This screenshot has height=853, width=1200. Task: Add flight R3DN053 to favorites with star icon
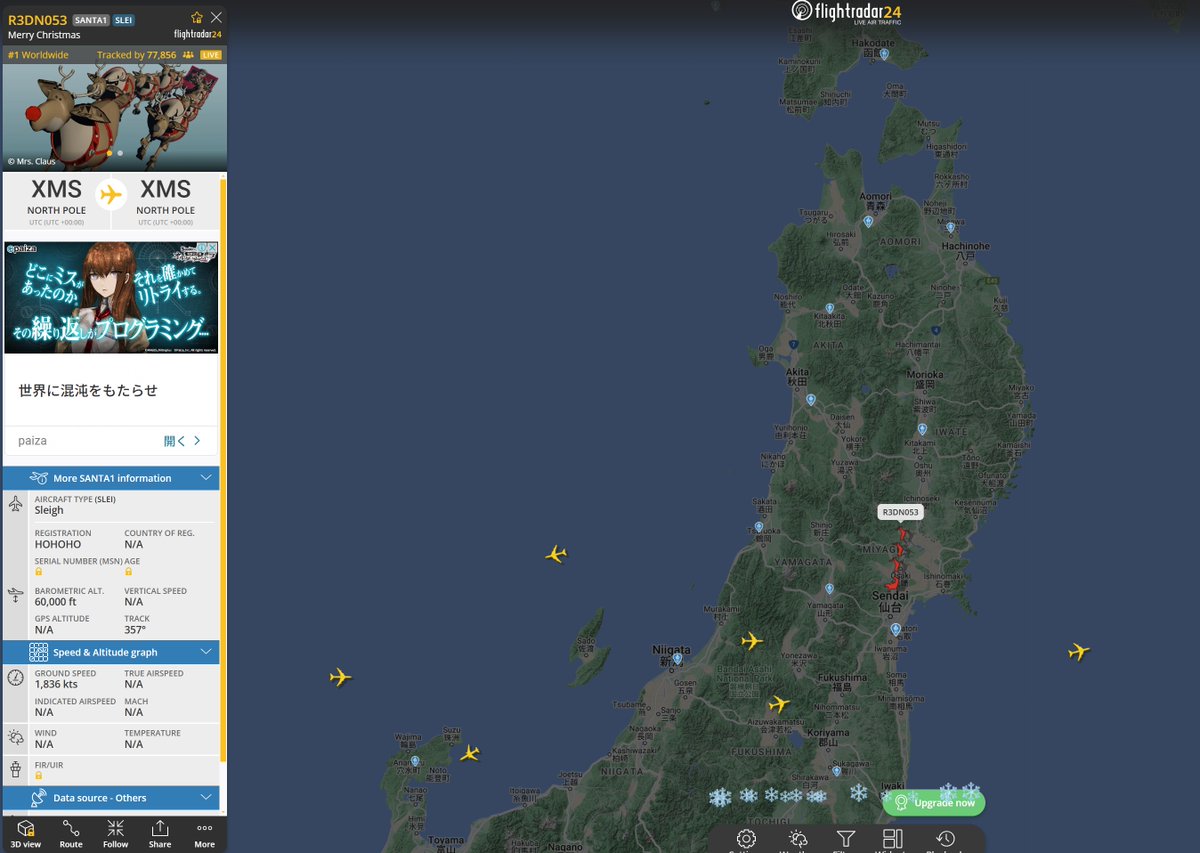197,18
